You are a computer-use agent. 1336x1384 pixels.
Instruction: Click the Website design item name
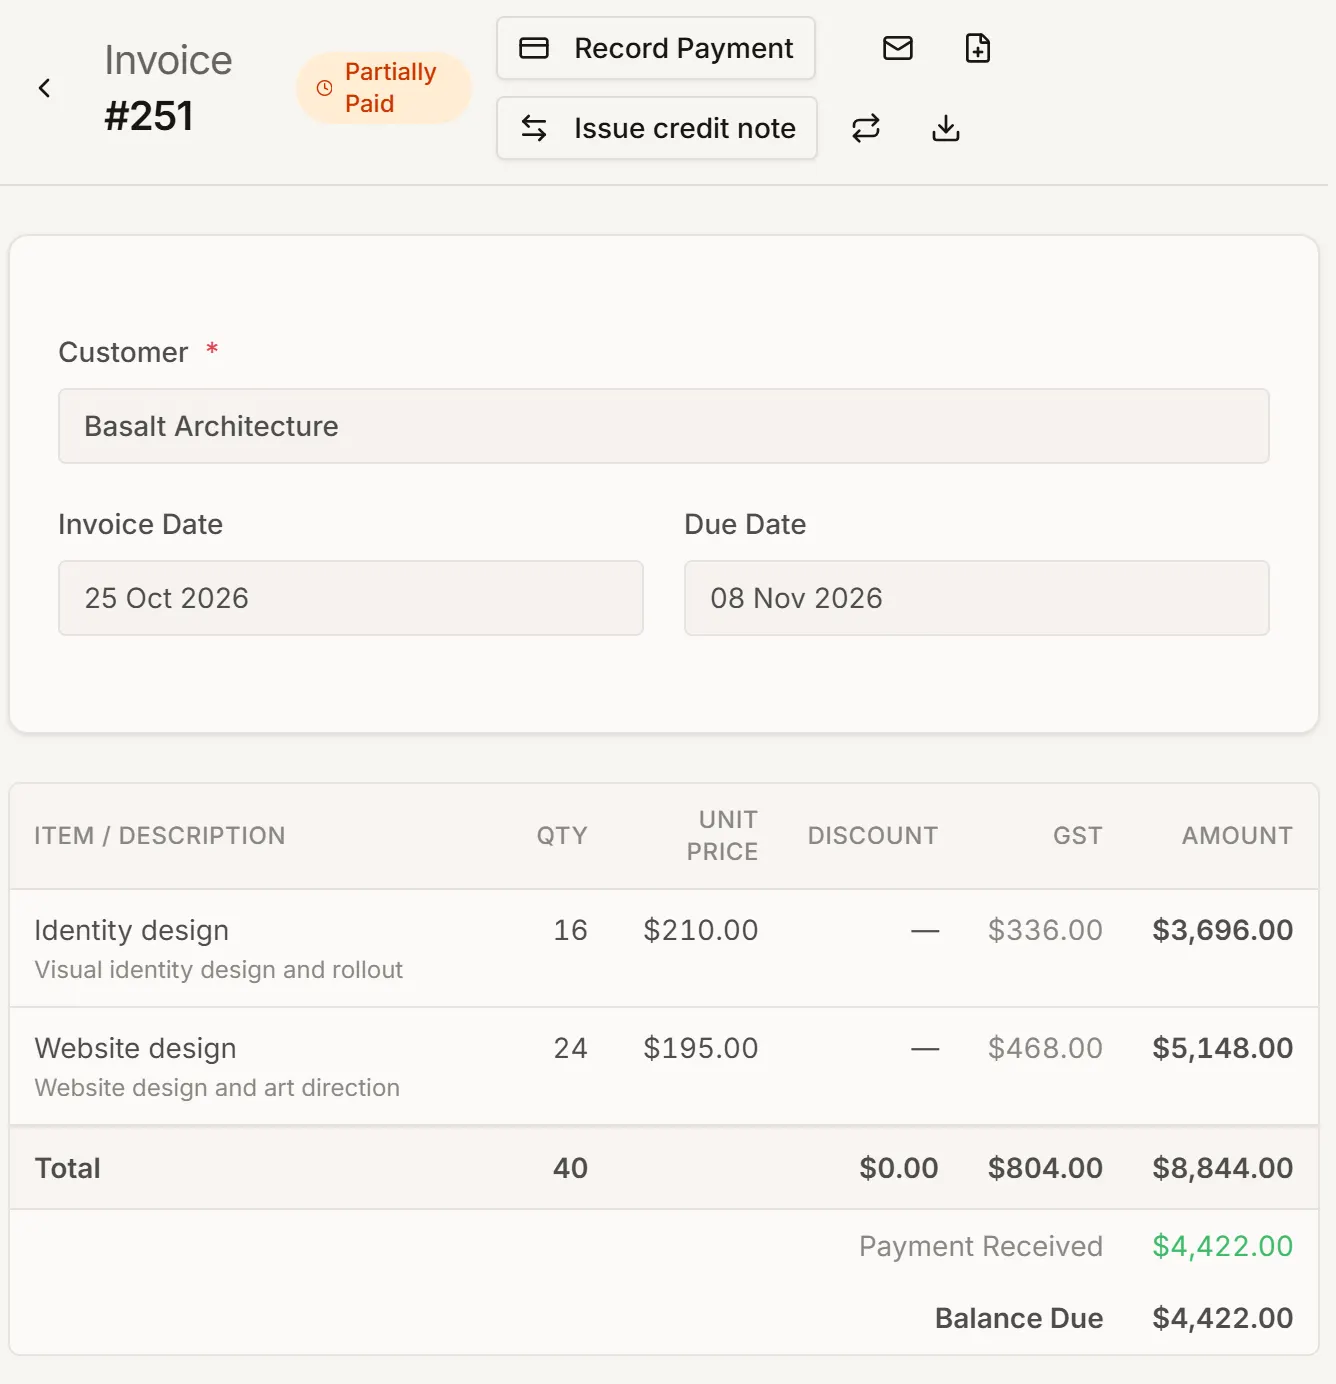(x=136, y=1048)
